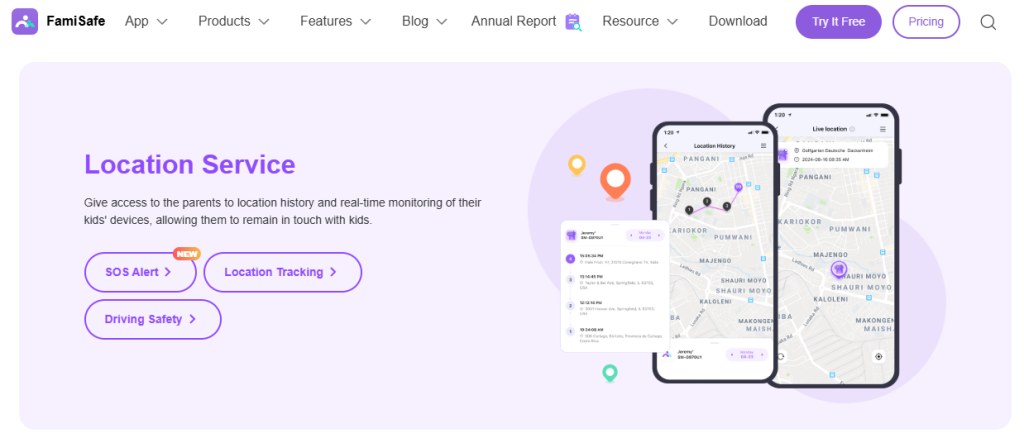Open the Pricing button
Viewport: 1024px width, 438px height.
point(925,21)
